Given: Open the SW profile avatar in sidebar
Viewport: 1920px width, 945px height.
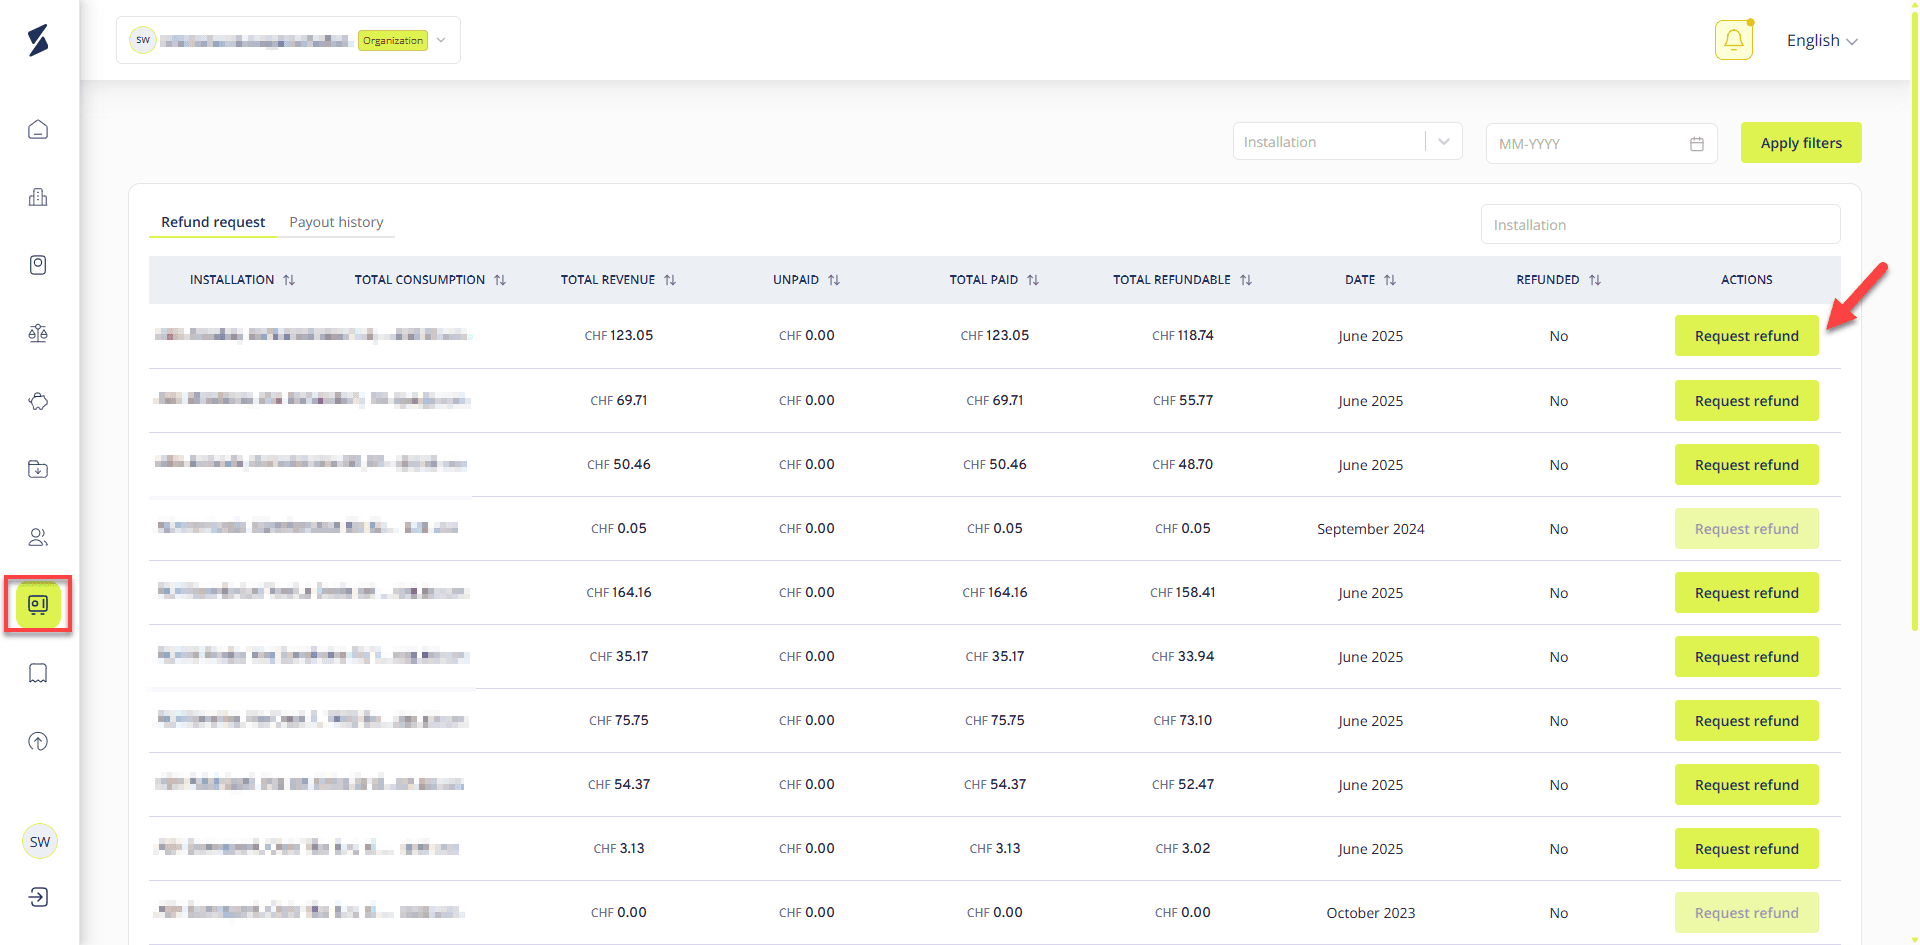Looking at the screenshot, I should 40,841.
